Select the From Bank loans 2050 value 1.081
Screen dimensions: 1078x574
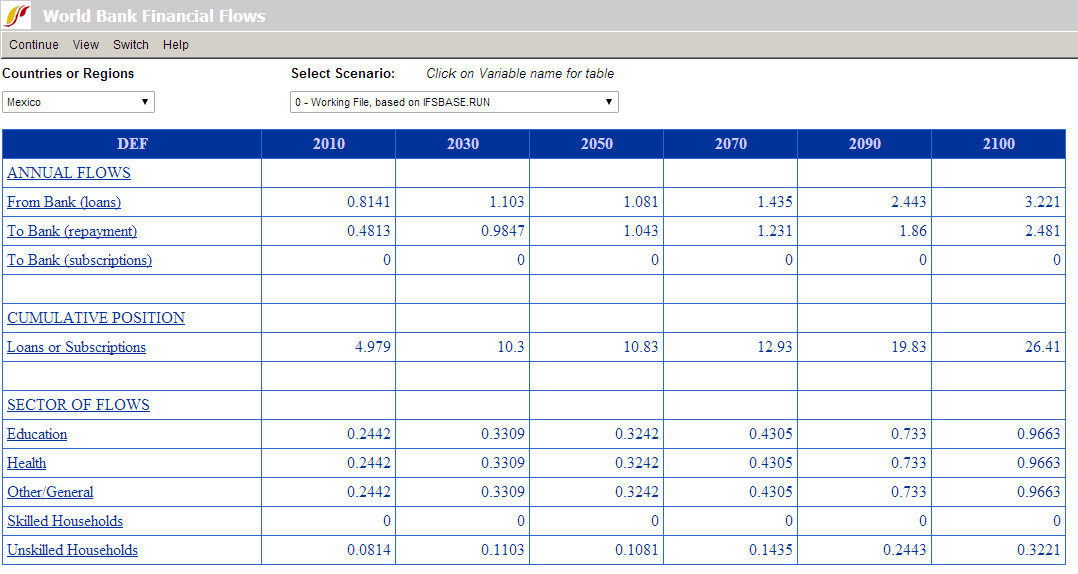641,202
